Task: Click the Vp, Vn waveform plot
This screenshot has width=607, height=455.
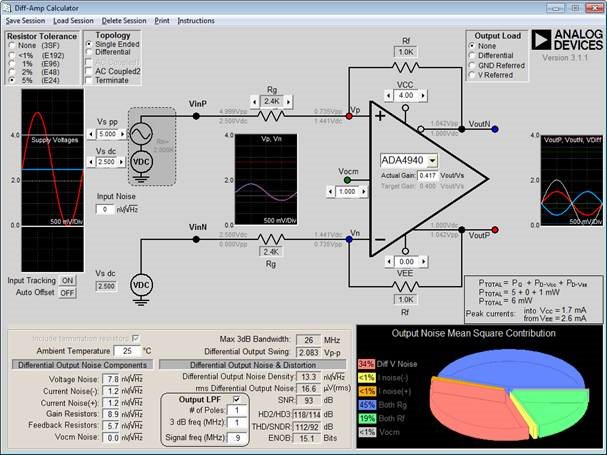Action: pos(266,179)
